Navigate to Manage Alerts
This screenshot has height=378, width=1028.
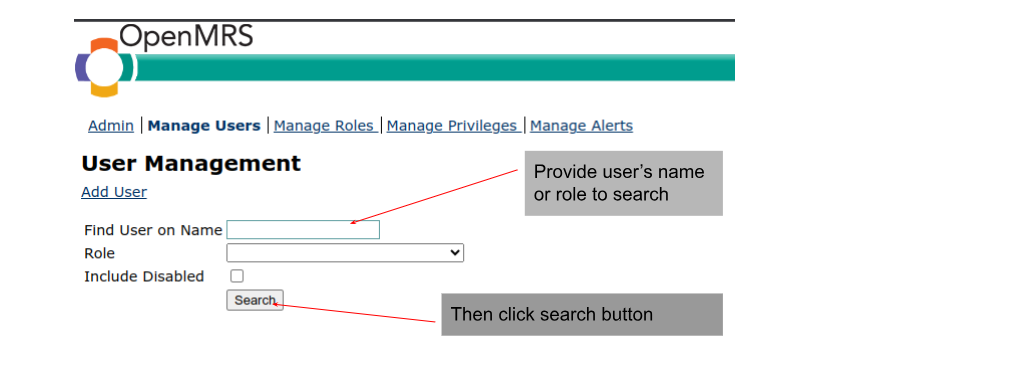click(x=582, y=126)
